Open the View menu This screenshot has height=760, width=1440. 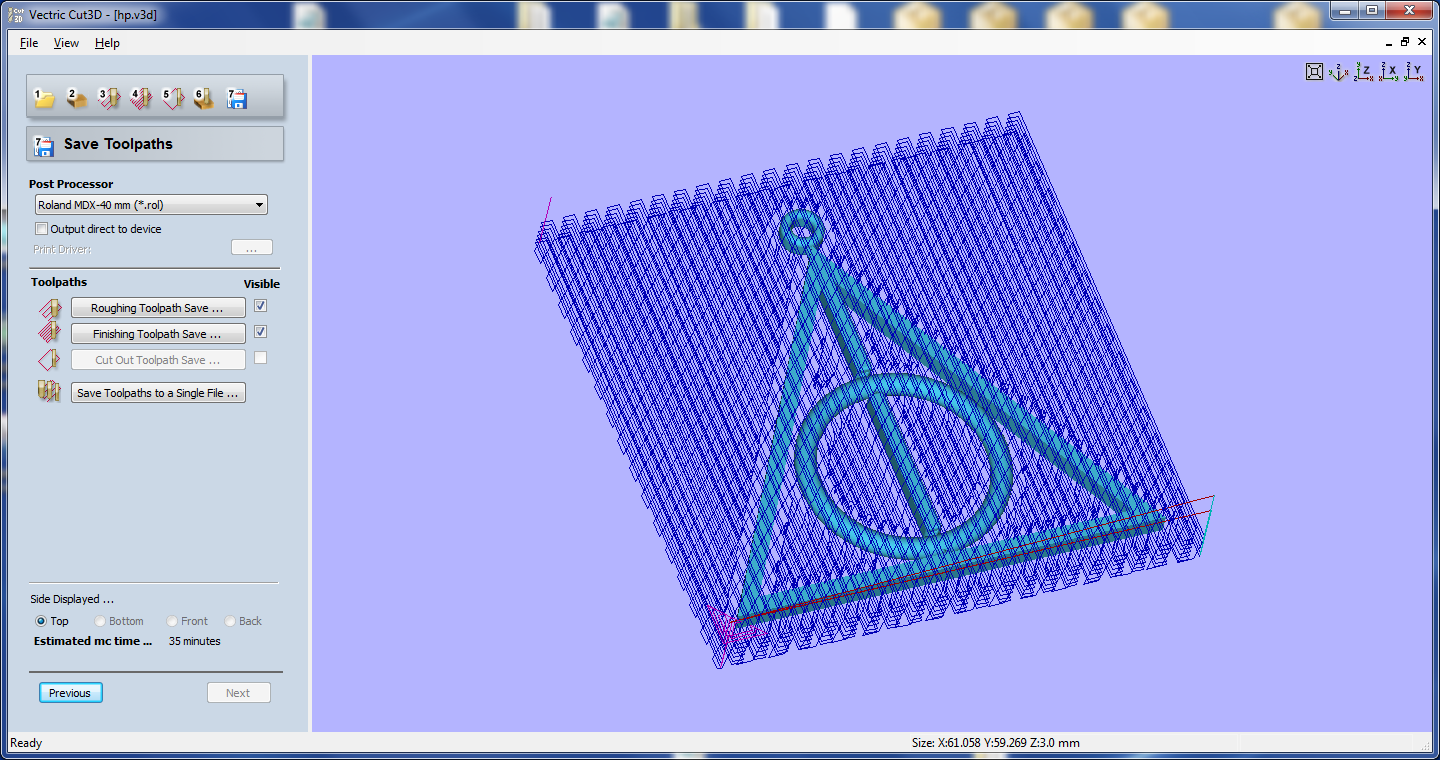[66, 43]
